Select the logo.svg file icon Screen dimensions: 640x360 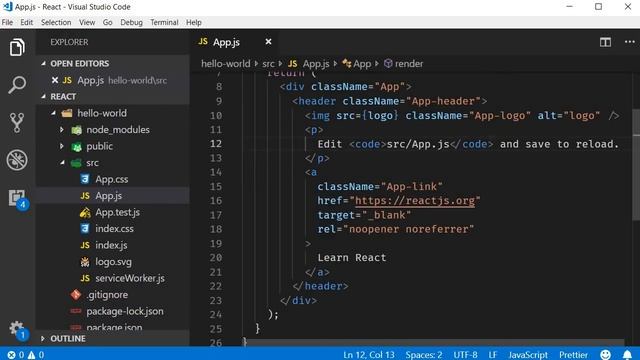click(85, 262)
